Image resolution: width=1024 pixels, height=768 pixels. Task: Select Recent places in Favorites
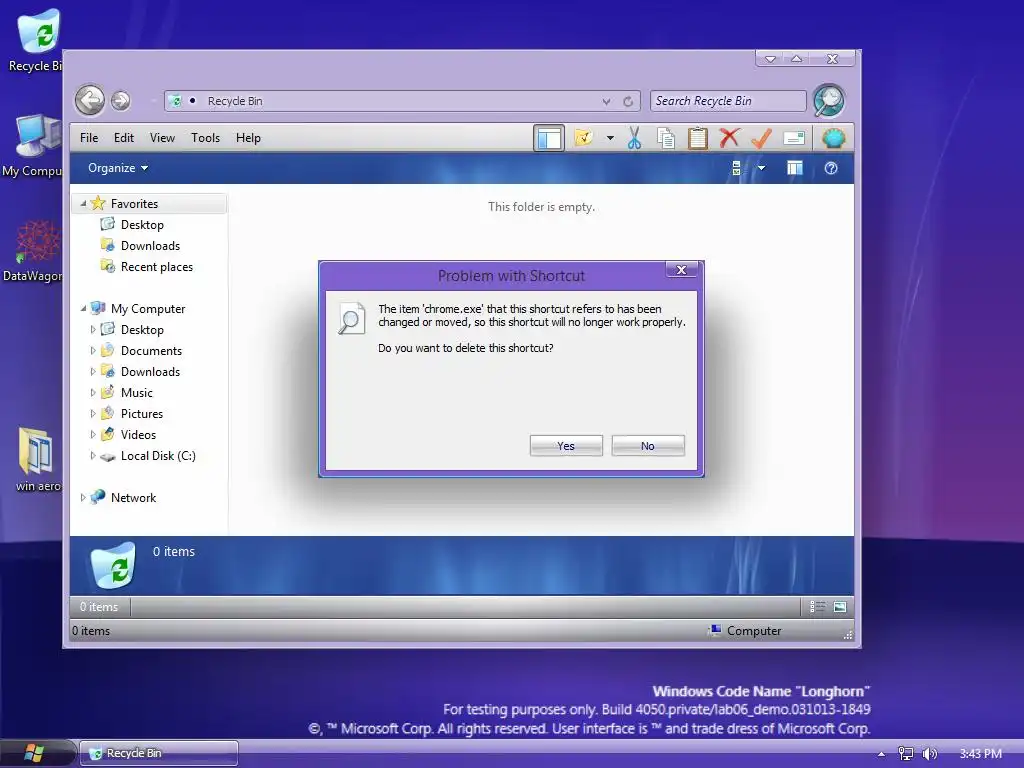[x=157, y=266]
